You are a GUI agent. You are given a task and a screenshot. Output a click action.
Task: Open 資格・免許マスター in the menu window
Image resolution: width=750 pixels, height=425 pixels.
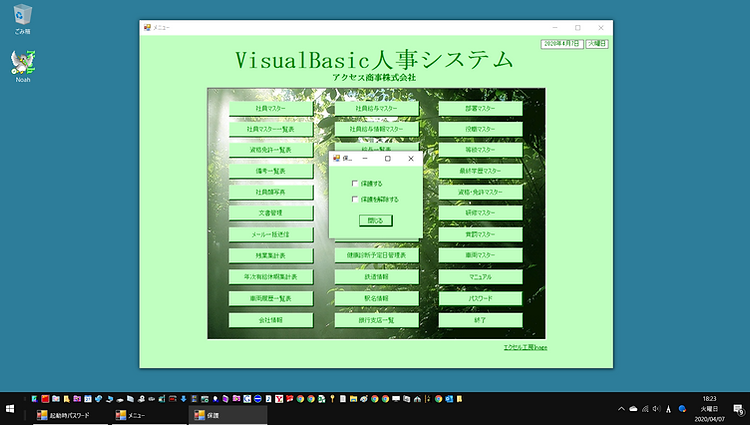click(x=480, y=192)
